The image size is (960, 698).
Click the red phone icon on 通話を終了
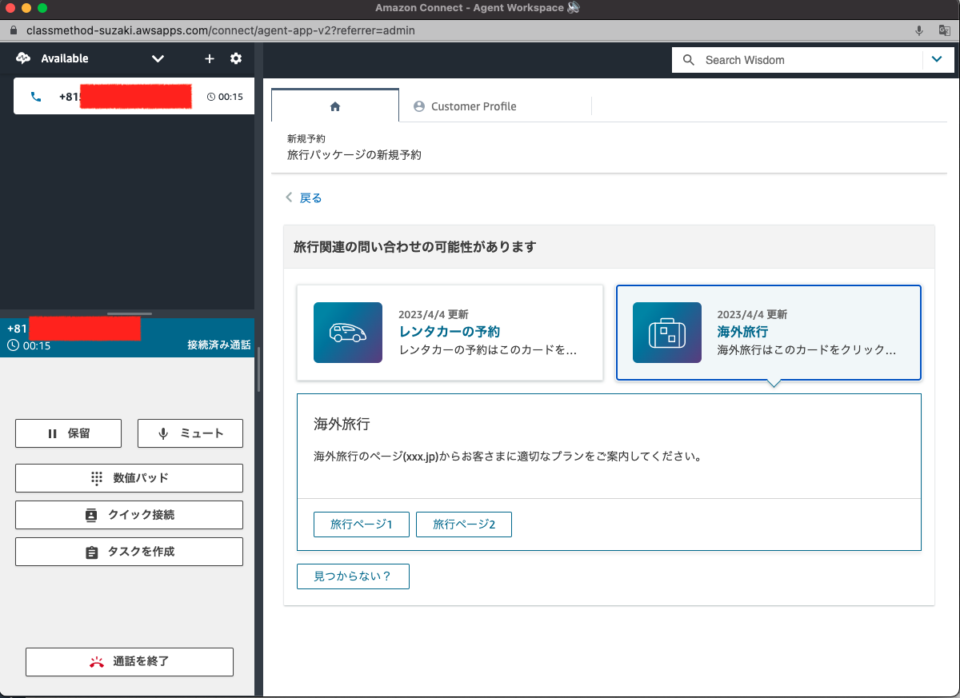[x=95, y=661]
